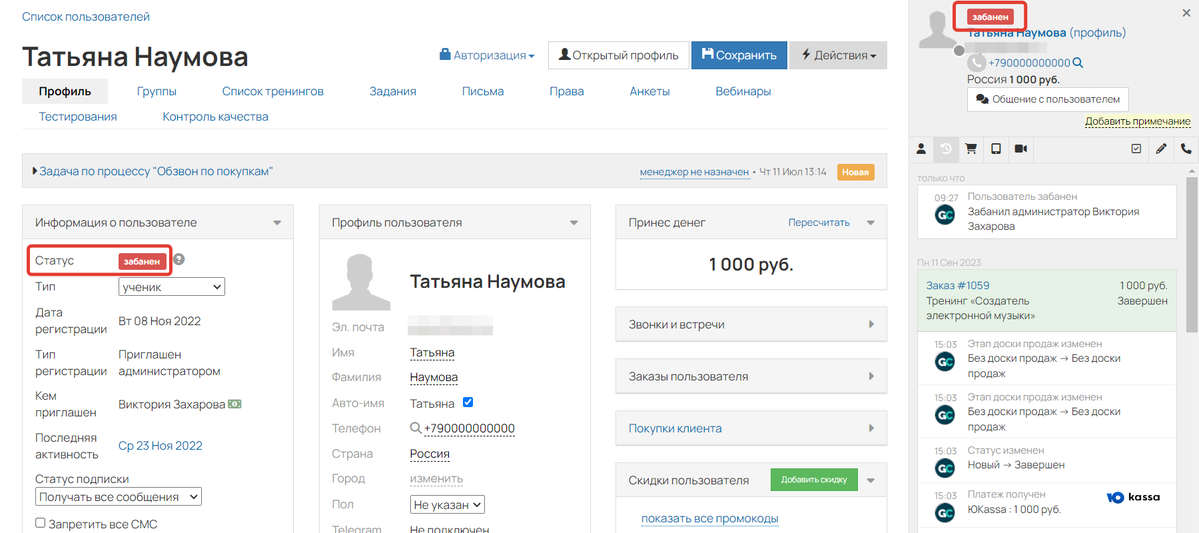Click the phone call icon in sidebar

(x=1186, y=148)
